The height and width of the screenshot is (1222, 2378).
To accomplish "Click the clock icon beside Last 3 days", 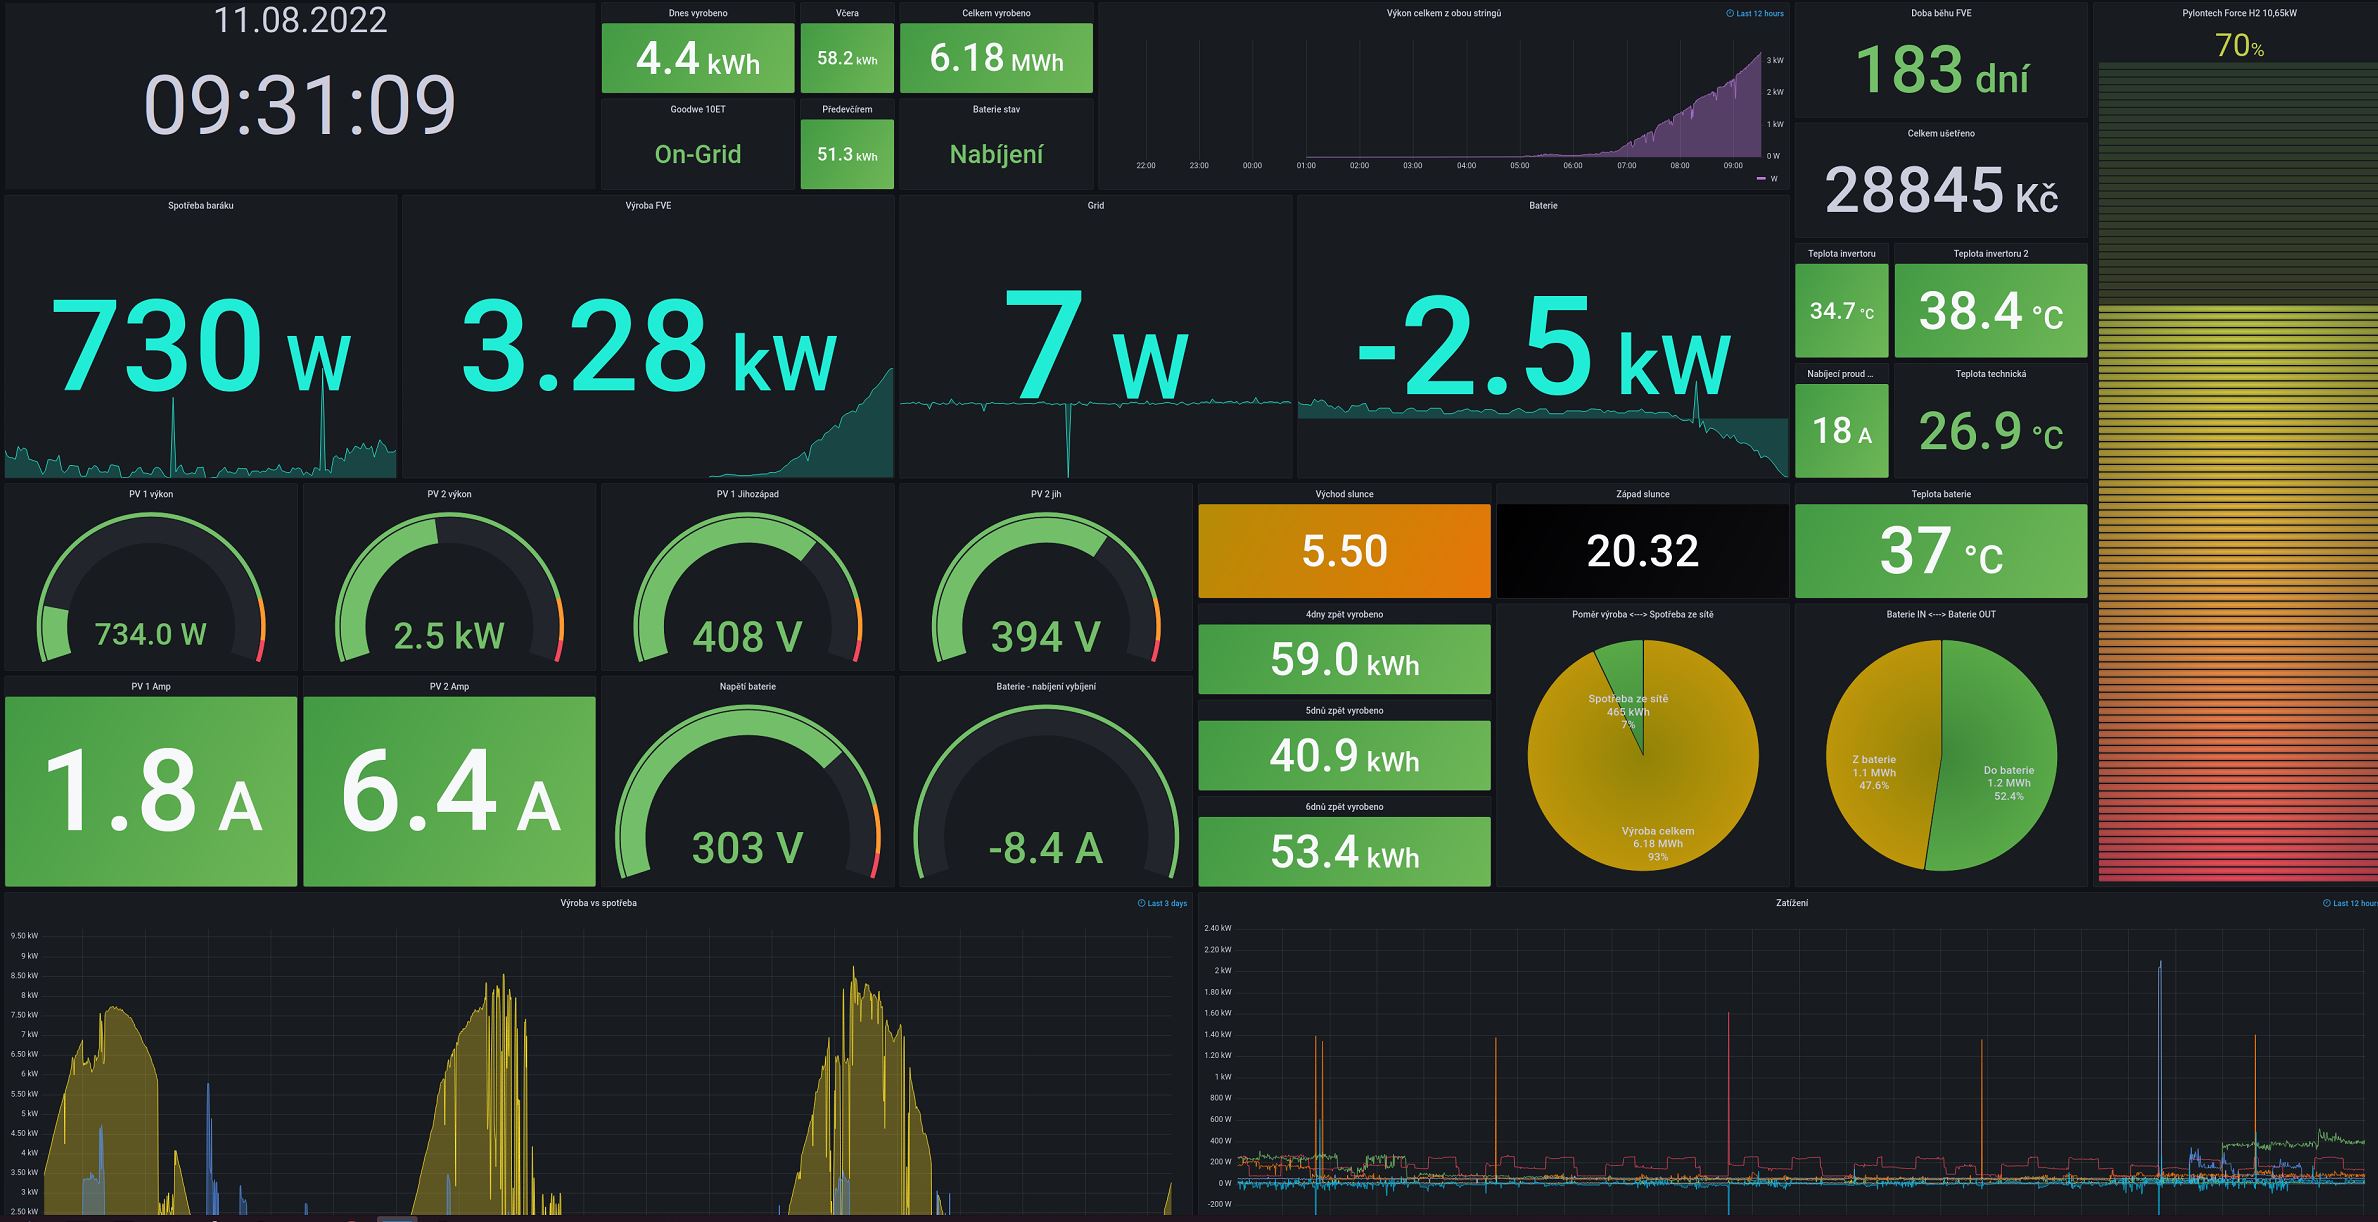I will click(x=1141, y=903).
